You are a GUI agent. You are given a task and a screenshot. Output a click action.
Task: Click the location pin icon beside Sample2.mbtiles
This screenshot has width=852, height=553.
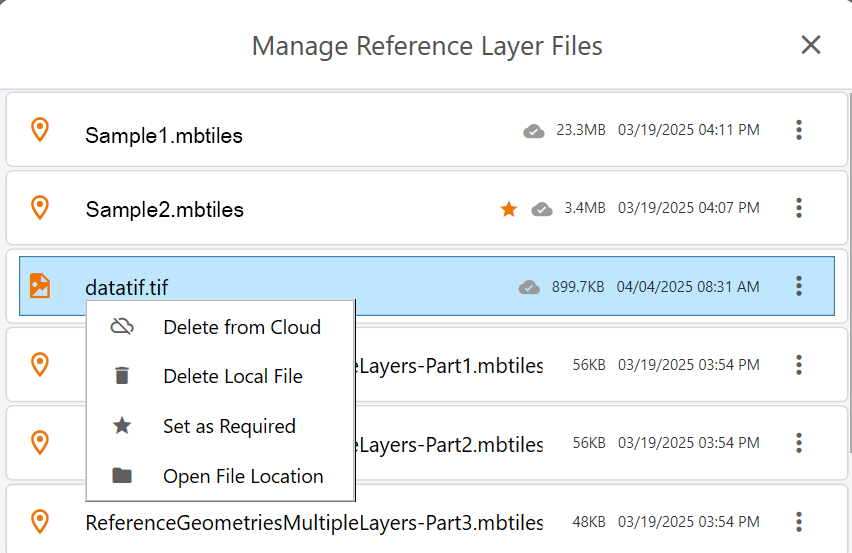point(40,208)
